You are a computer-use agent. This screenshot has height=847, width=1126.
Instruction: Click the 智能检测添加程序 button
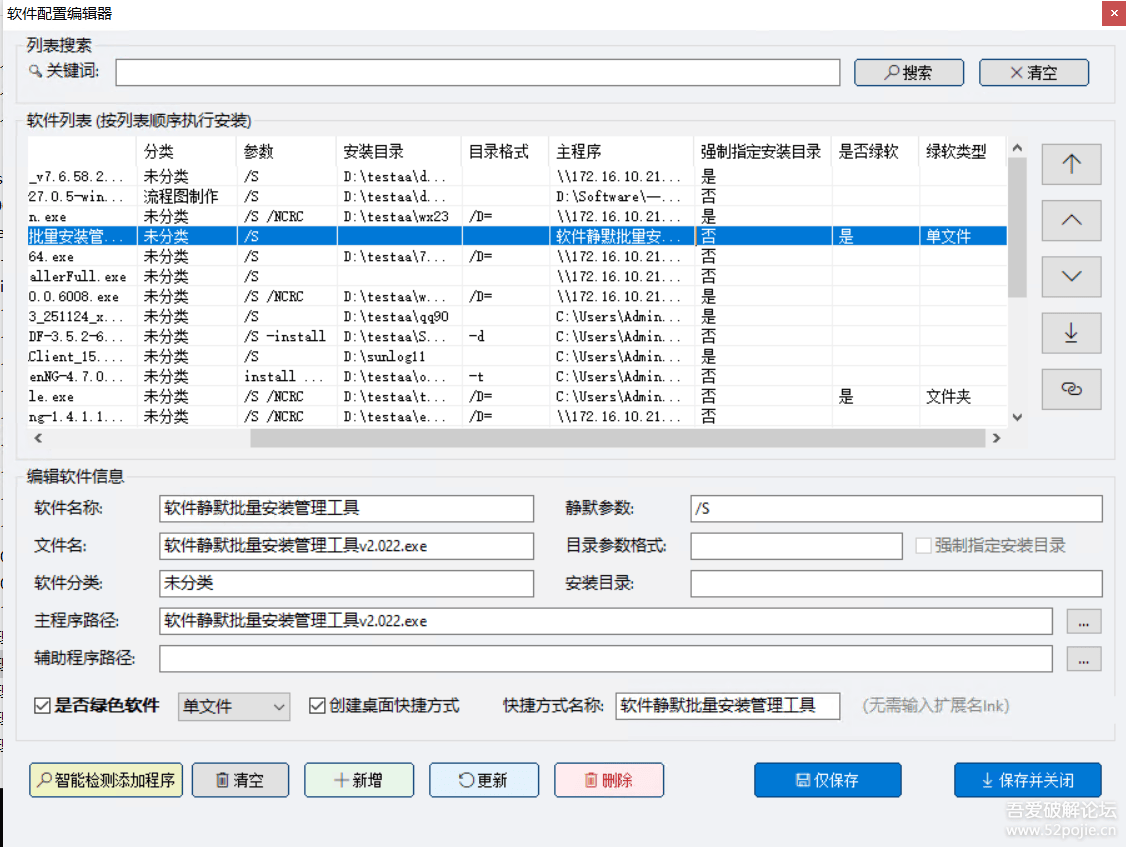click(106, 780)
